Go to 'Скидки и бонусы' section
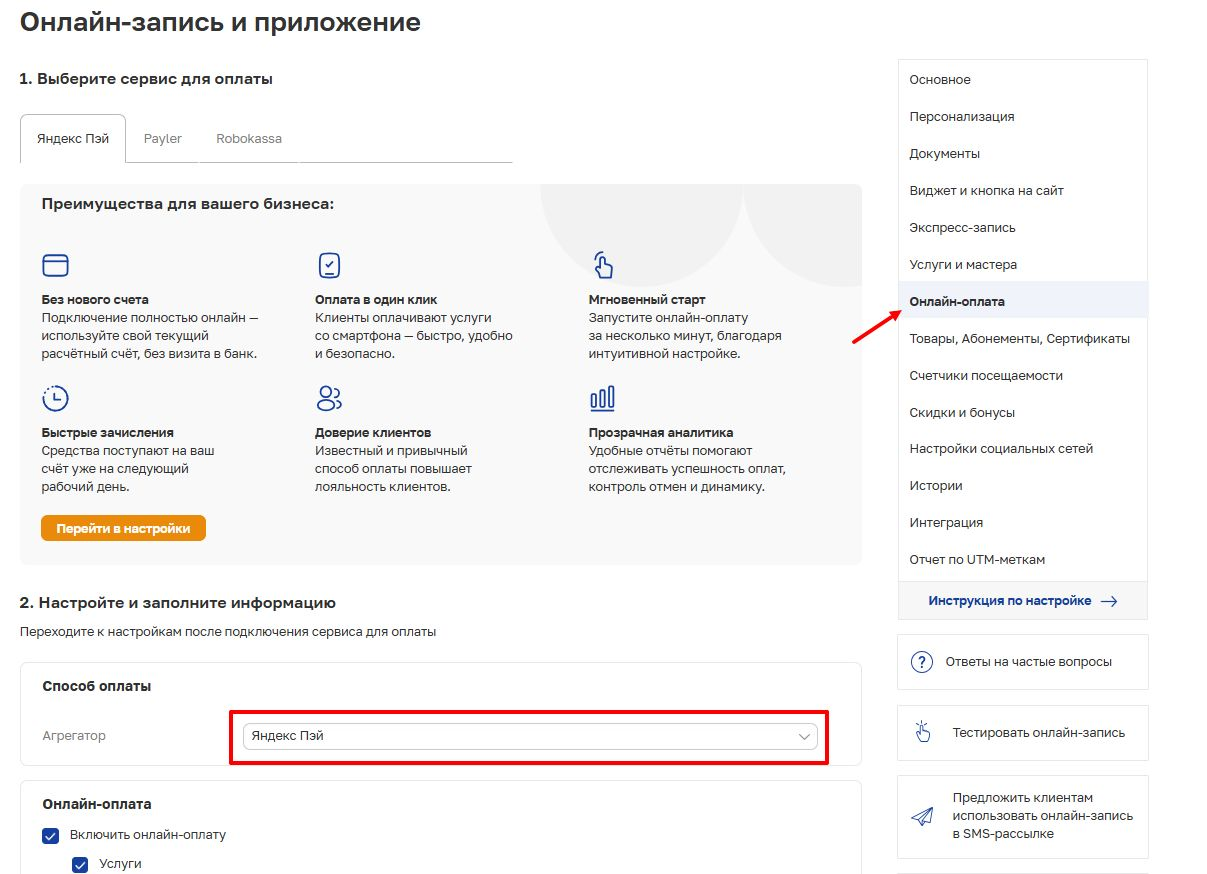This screenshot has height=874, width=1207. point(961,413)
